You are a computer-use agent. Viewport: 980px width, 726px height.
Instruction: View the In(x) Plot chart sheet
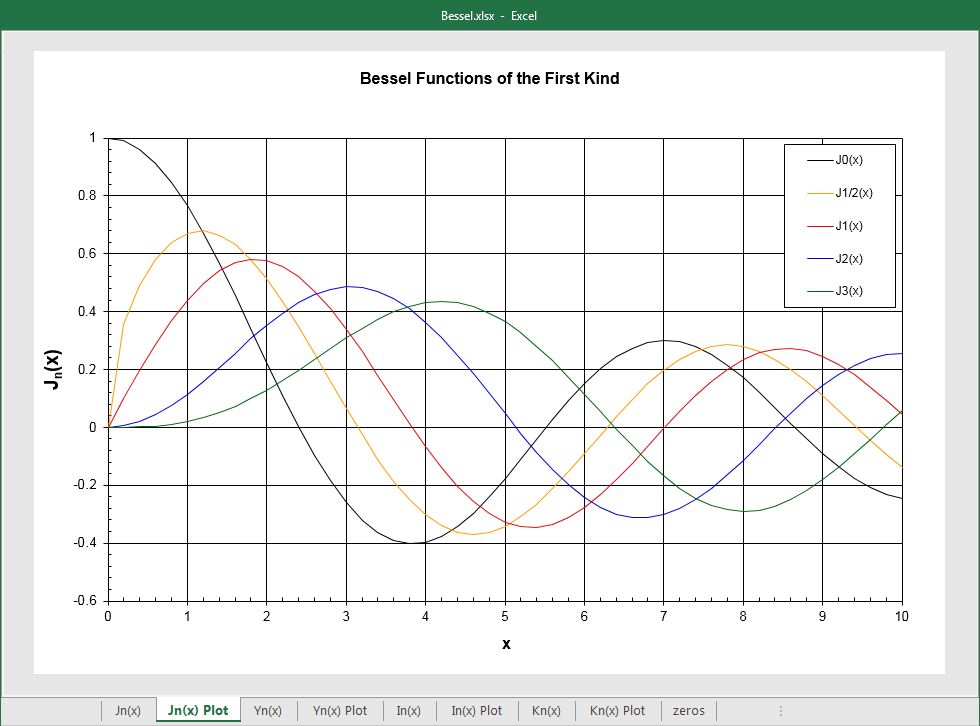478,710
